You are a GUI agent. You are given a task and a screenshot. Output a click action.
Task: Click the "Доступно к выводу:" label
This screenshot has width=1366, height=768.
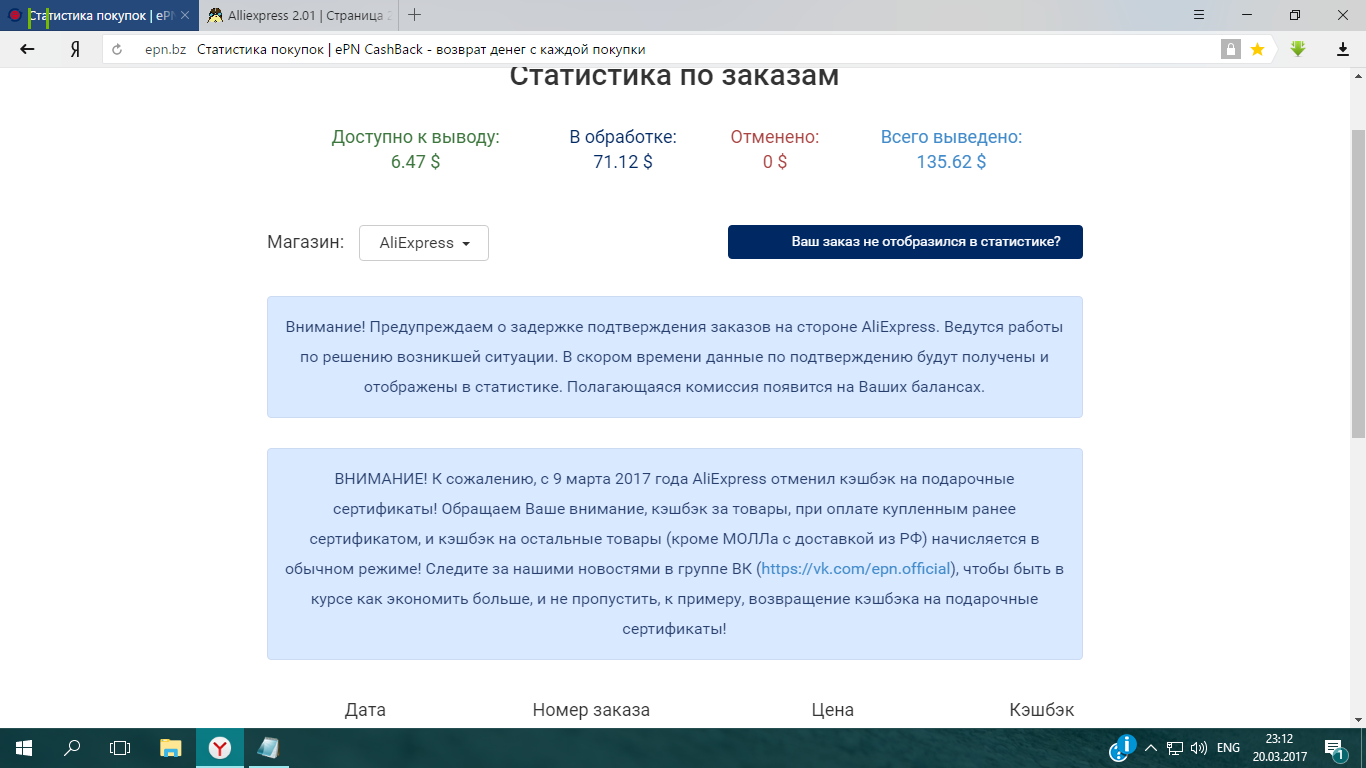[x=416, y=137]
